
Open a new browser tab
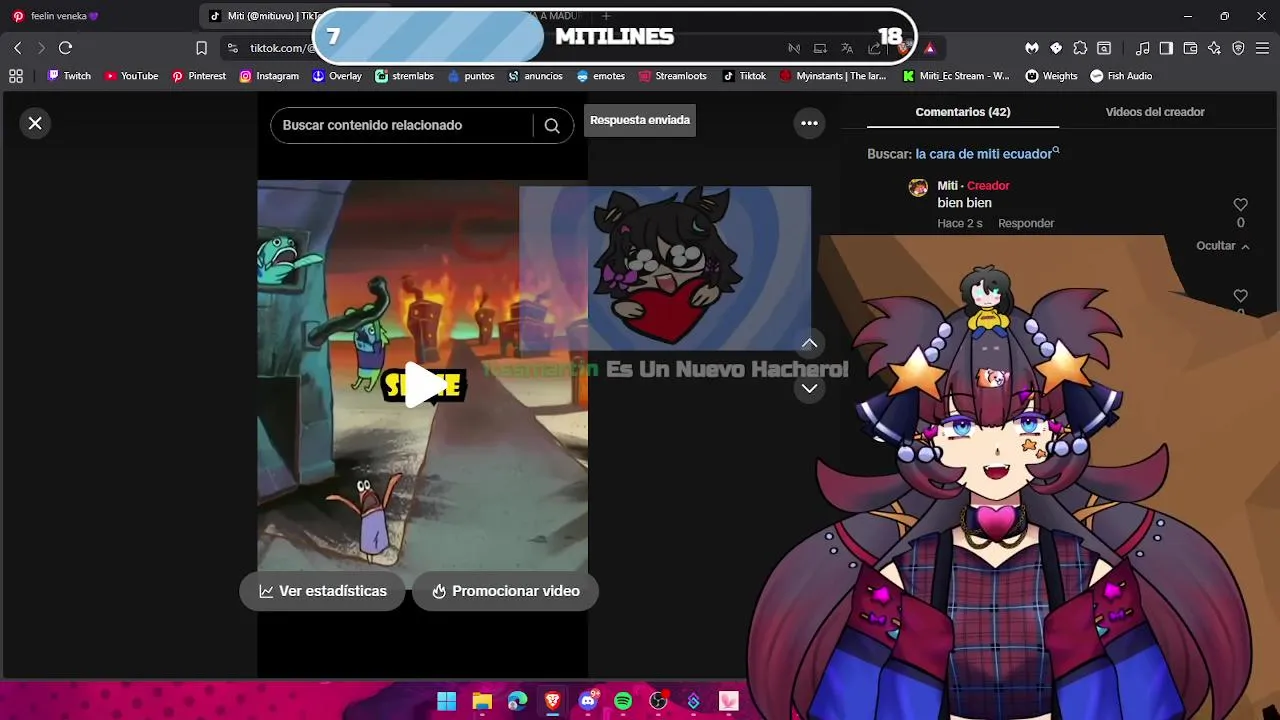click(606, 16)
